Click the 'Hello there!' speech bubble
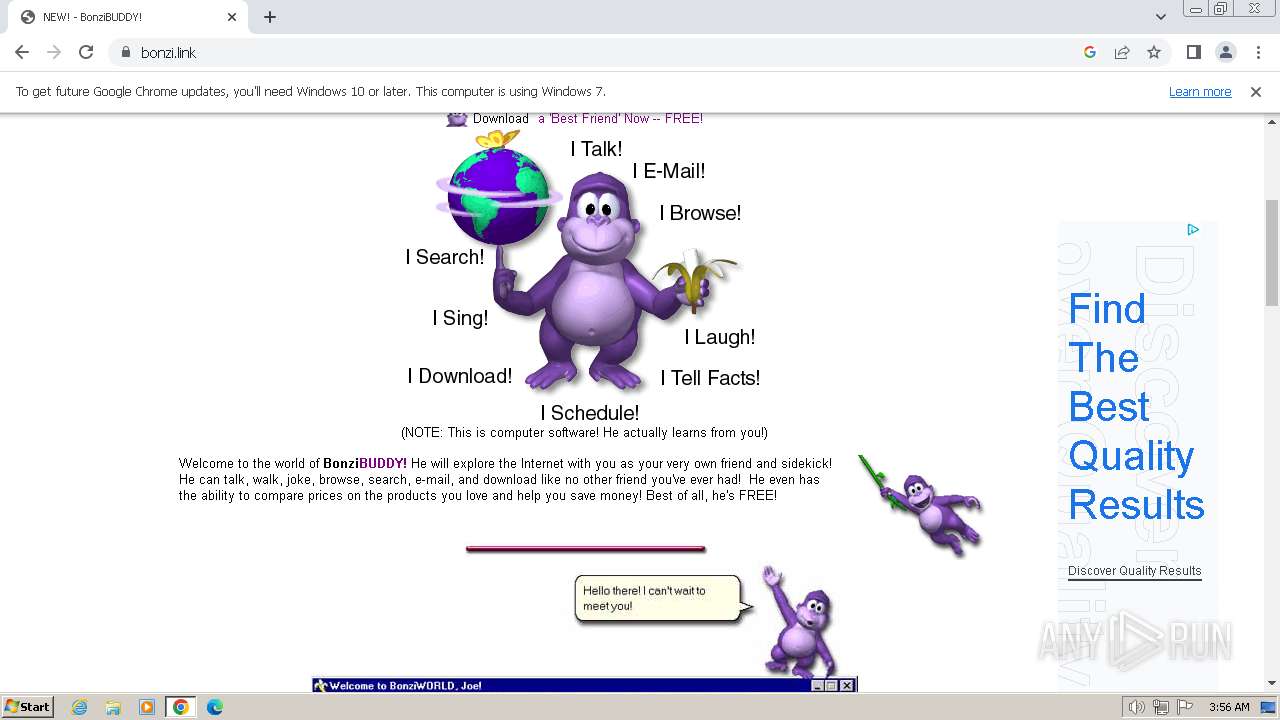The image size is (1280, 720). (660, 598)
